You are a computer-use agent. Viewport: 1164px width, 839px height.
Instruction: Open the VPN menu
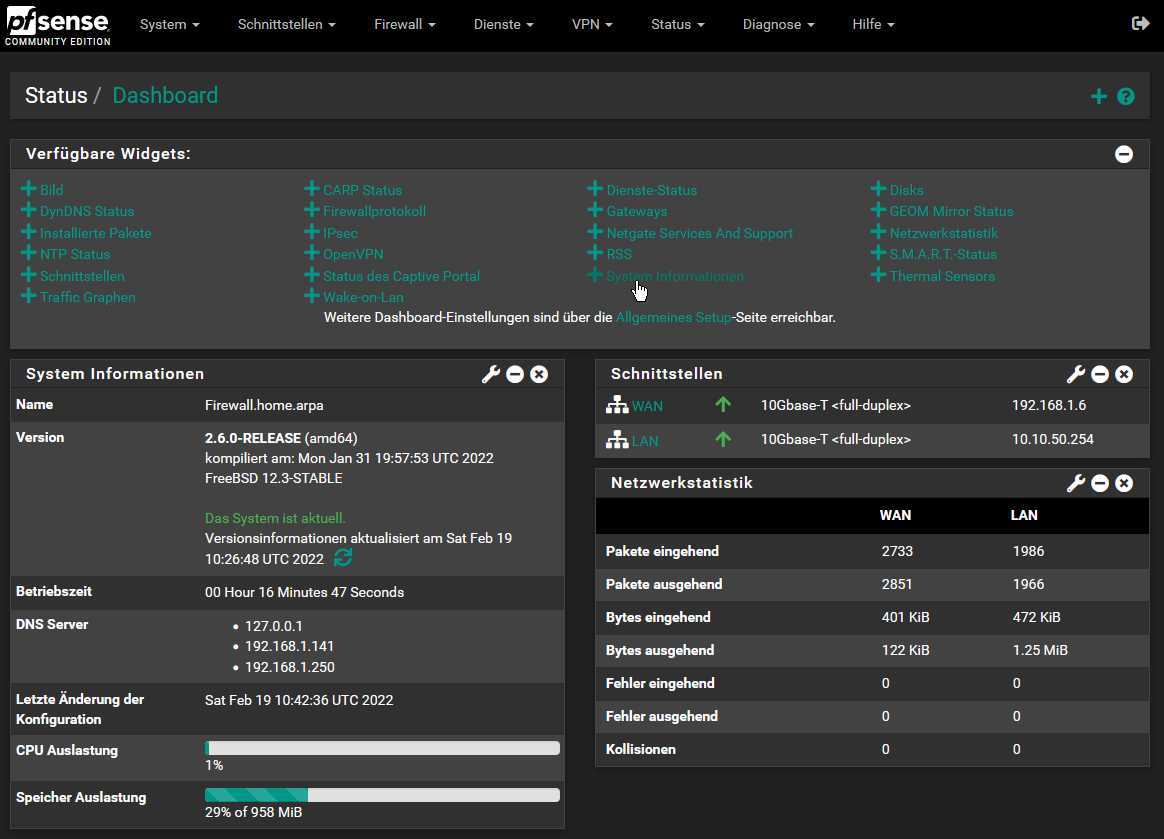click(x=592, y=24)
